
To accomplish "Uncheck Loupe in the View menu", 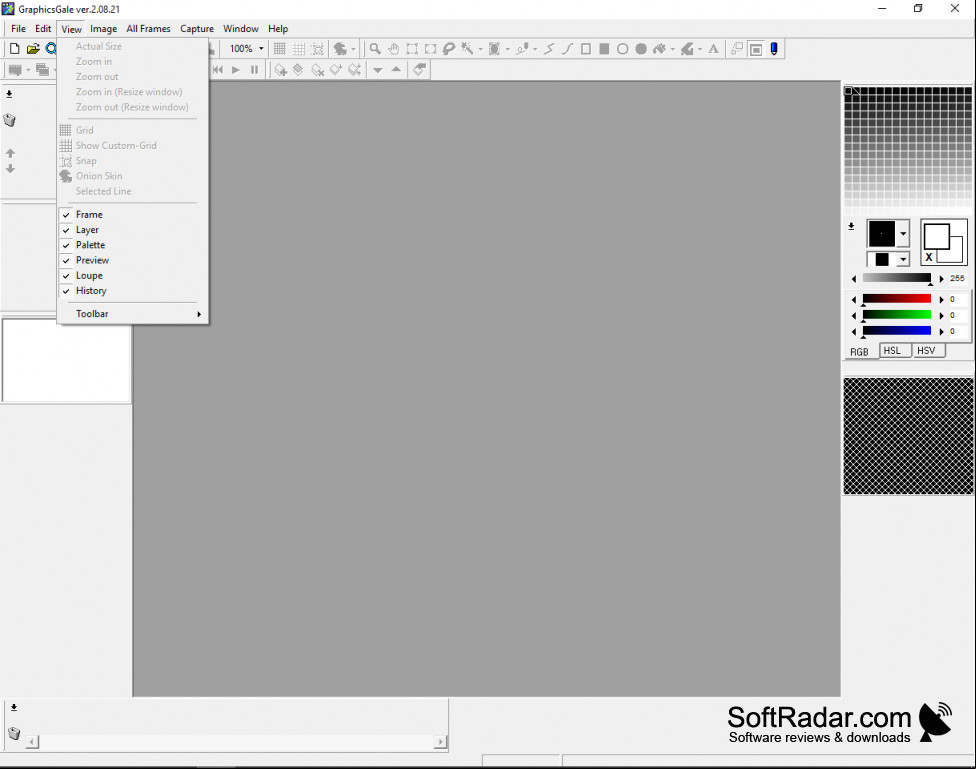I will click(133, 275).
